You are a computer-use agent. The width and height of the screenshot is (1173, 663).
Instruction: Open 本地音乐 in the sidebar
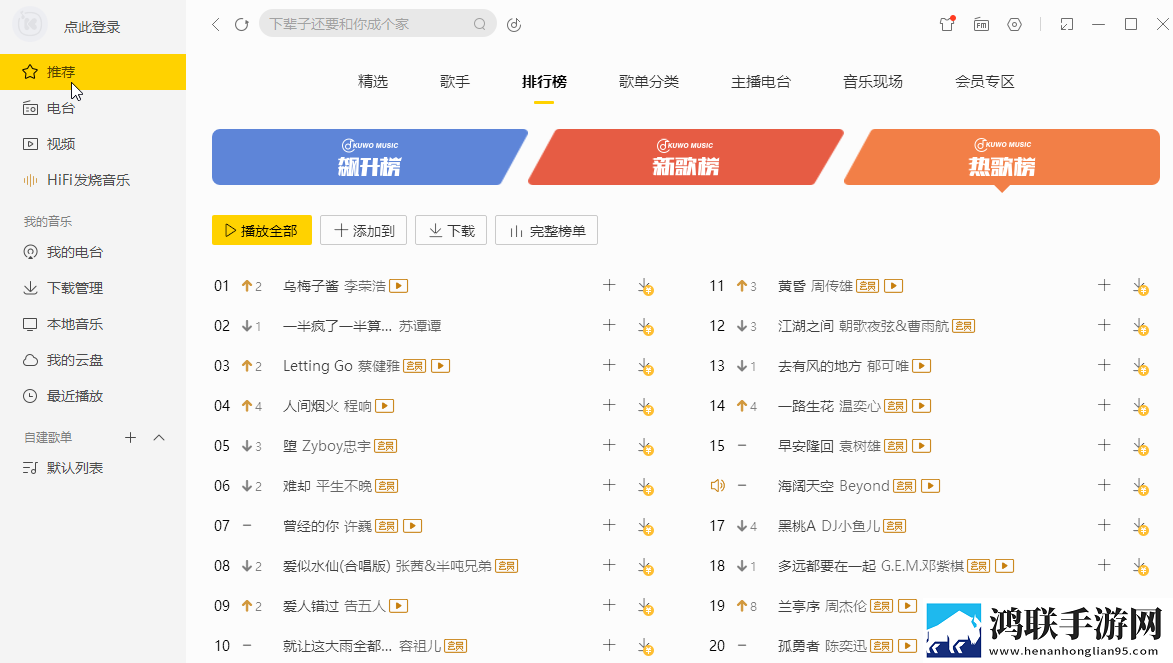(93, 324)
